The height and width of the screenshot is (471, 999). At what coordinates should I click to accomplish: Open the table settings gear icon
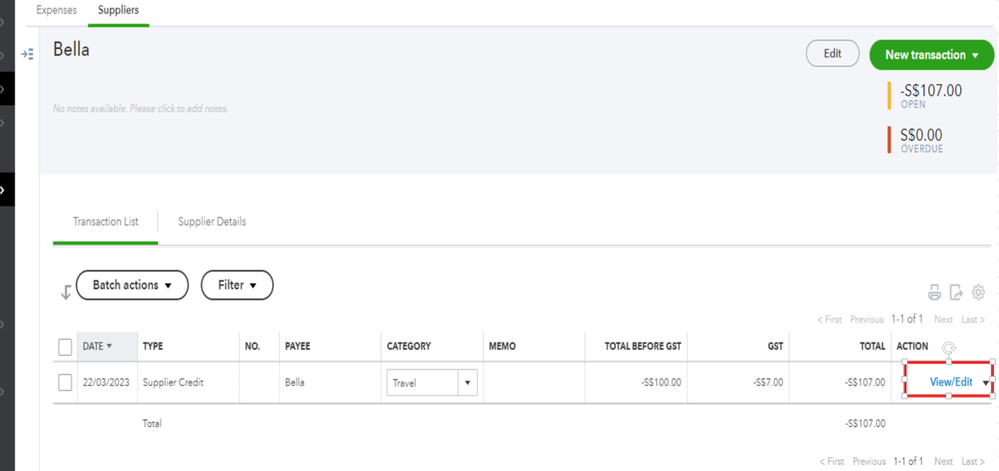[x=978, y=292]
